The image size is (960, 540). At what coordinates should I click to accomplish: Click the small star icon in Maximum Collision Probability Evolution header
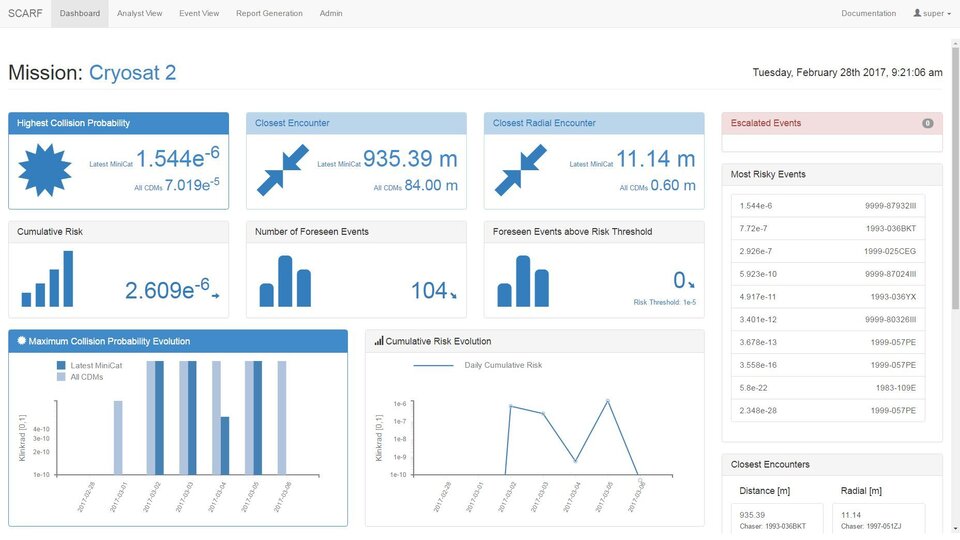click(x=21, y=340)
